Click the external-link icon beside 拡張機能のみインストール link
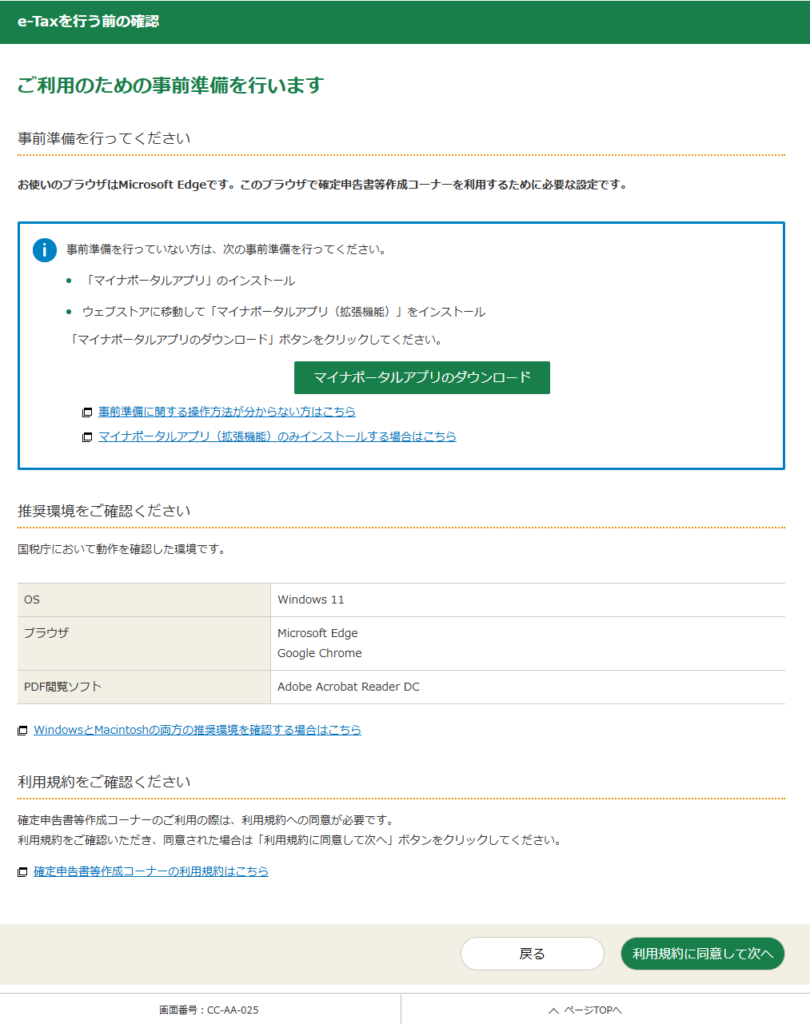The height and width of the screenshot is (1024, 810). [88, 437]
